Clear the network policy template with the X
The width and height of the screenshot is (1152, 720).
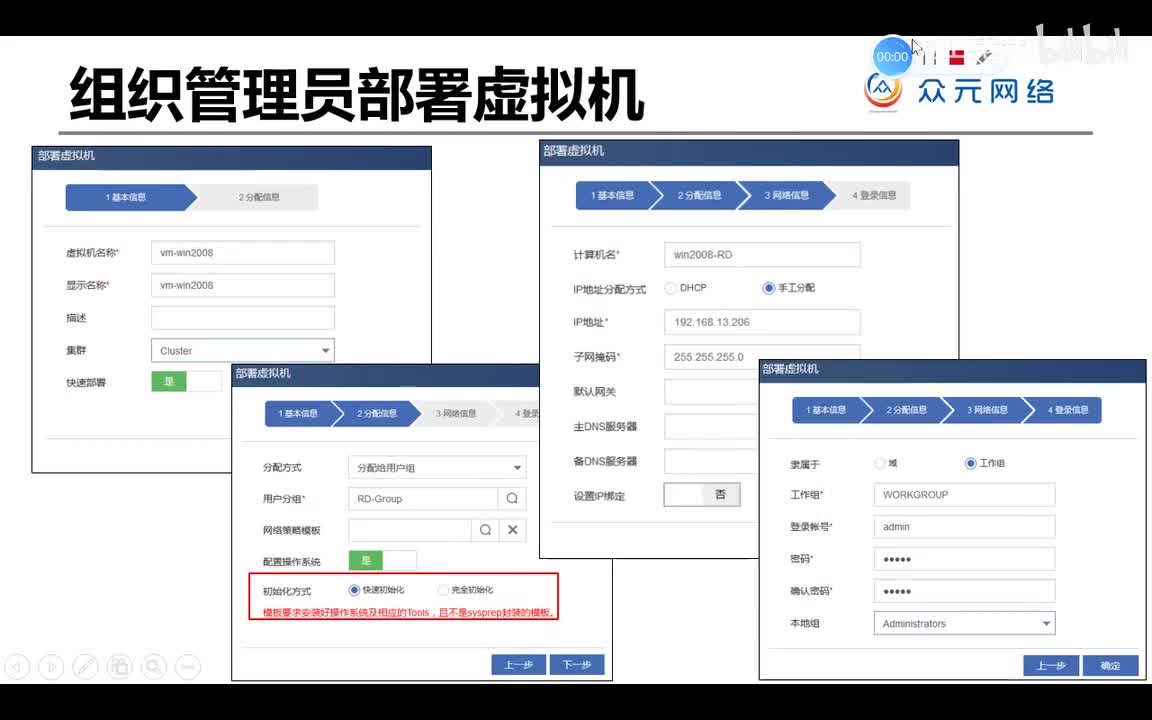tap(513, 530)
